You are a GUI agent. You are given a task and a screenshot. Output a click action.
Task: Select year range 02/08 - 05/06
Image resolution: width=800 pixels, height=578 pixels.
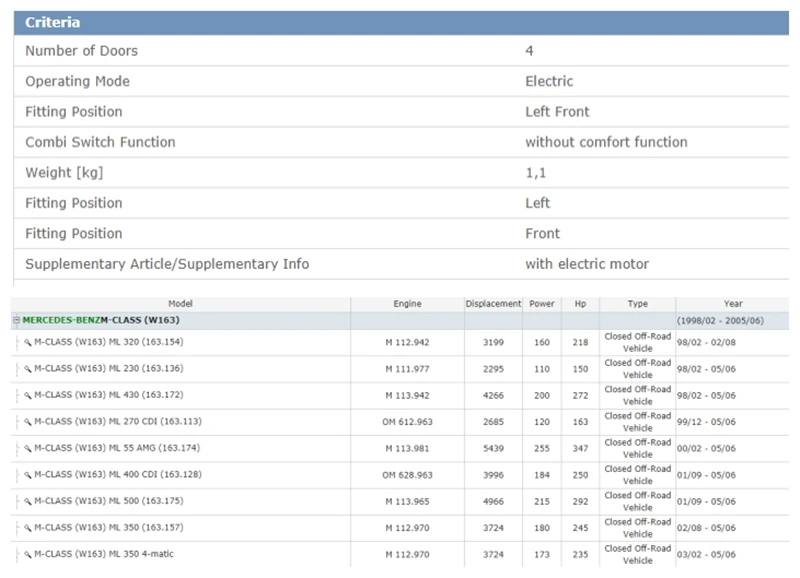(x=706, y=528)
